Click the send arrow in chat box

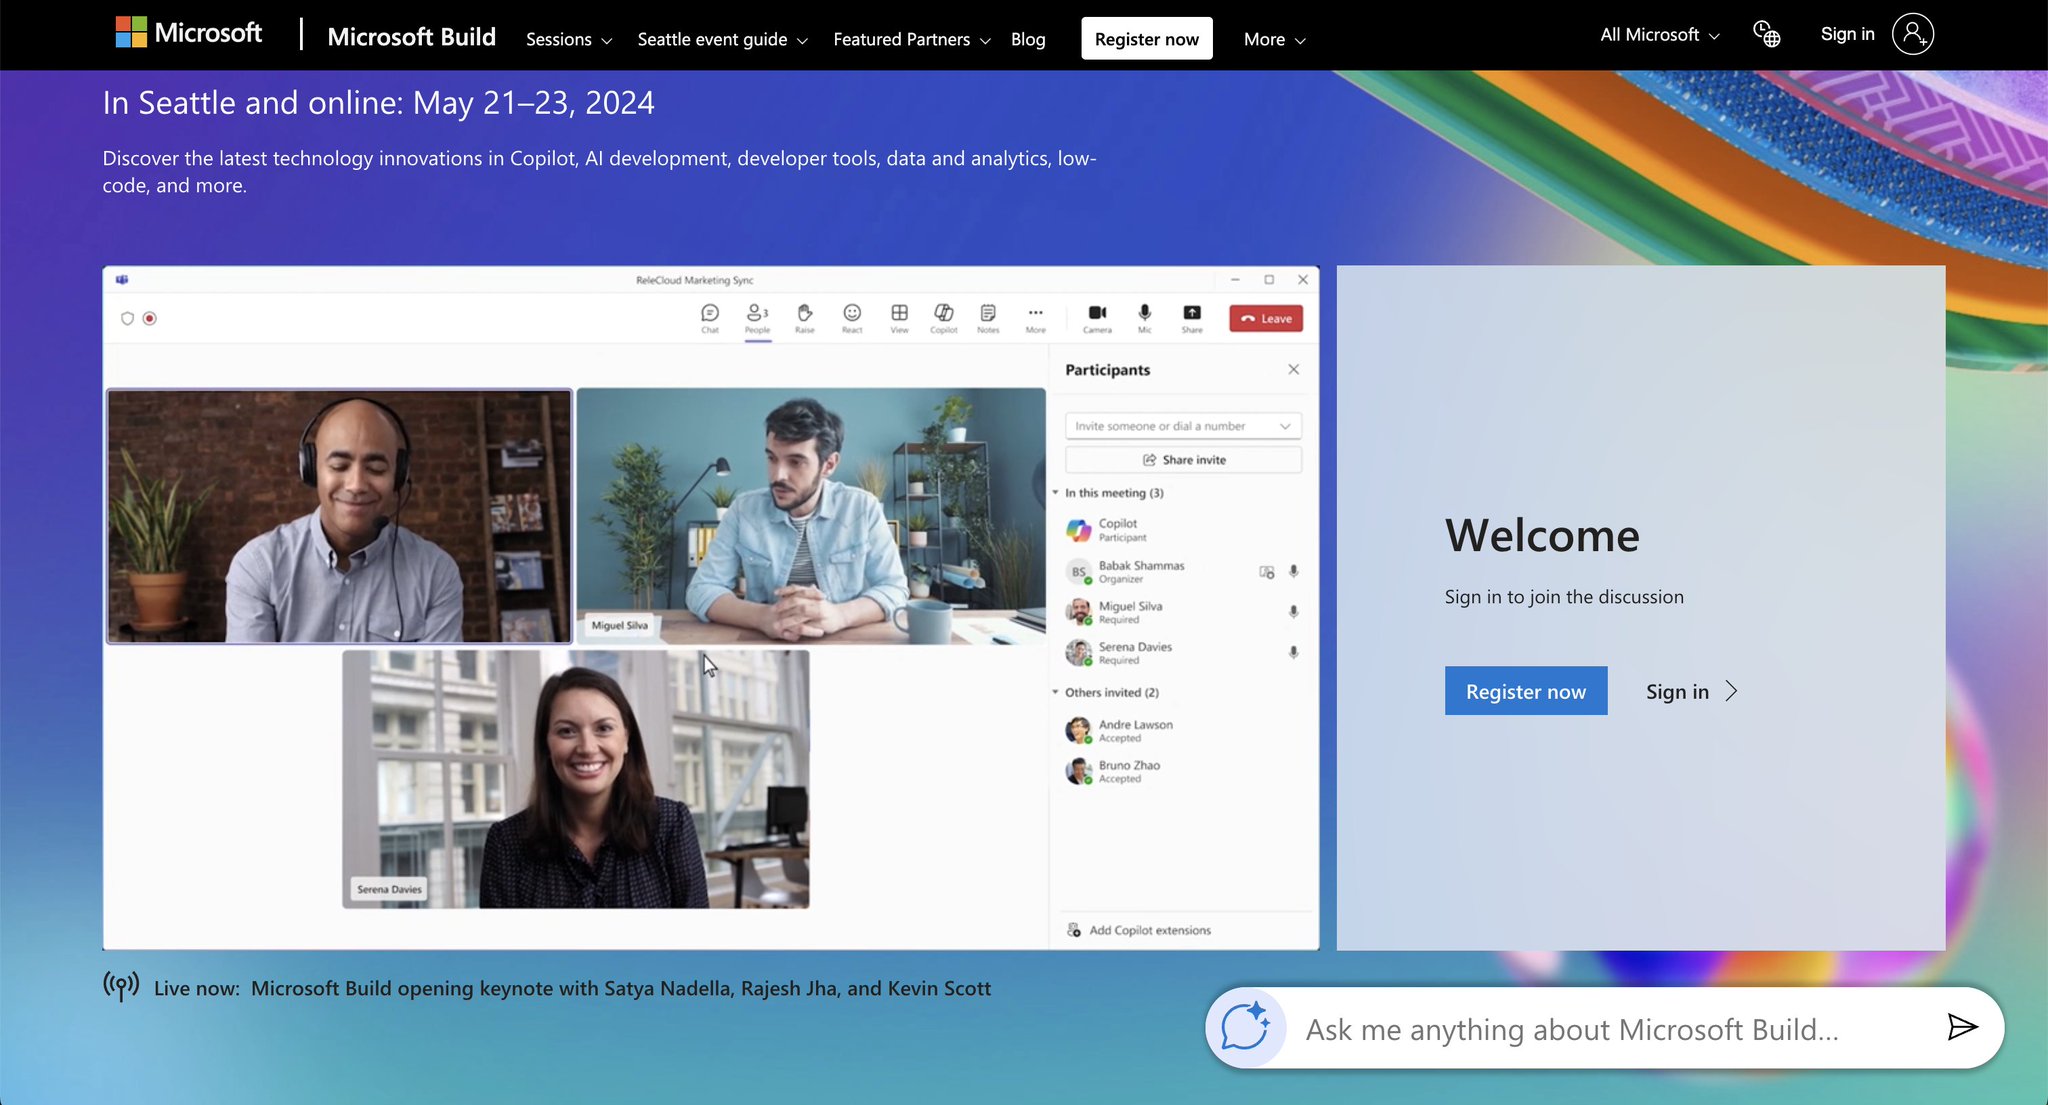[1962, 1027]
